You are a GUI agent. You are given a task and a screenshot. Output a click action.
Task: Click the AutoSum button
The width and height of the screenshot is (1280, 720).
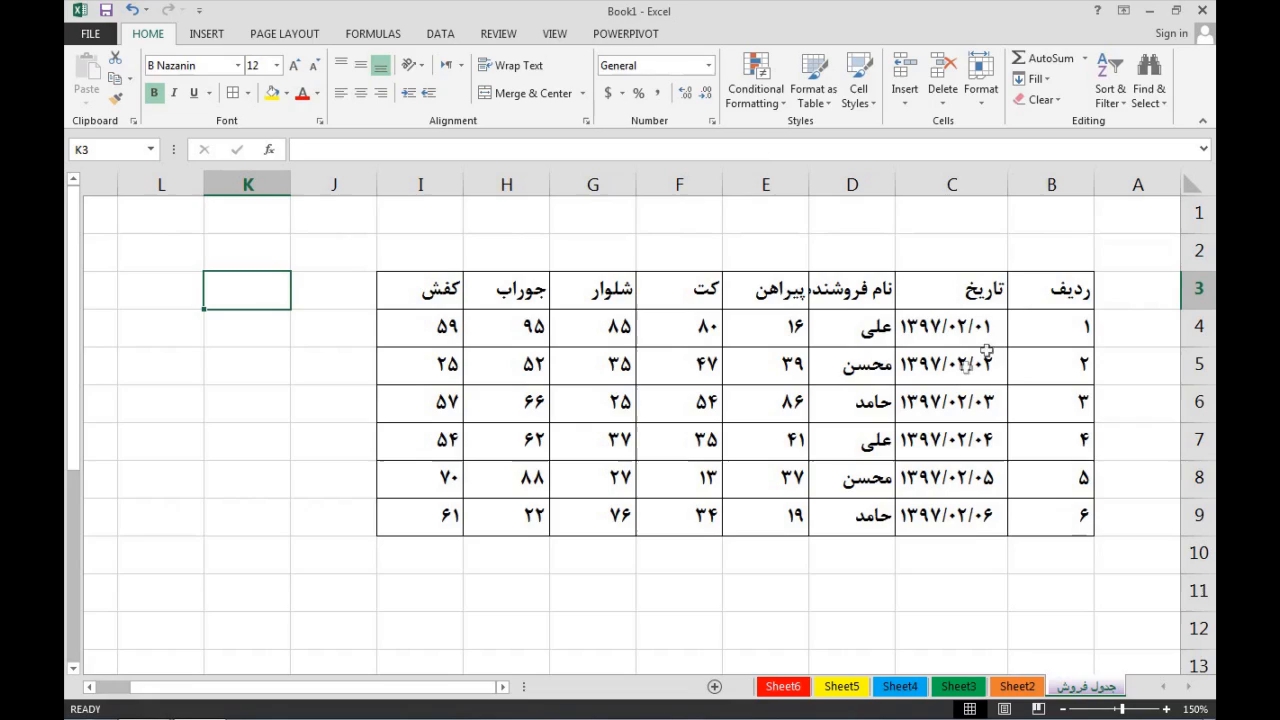(1043, 58)
